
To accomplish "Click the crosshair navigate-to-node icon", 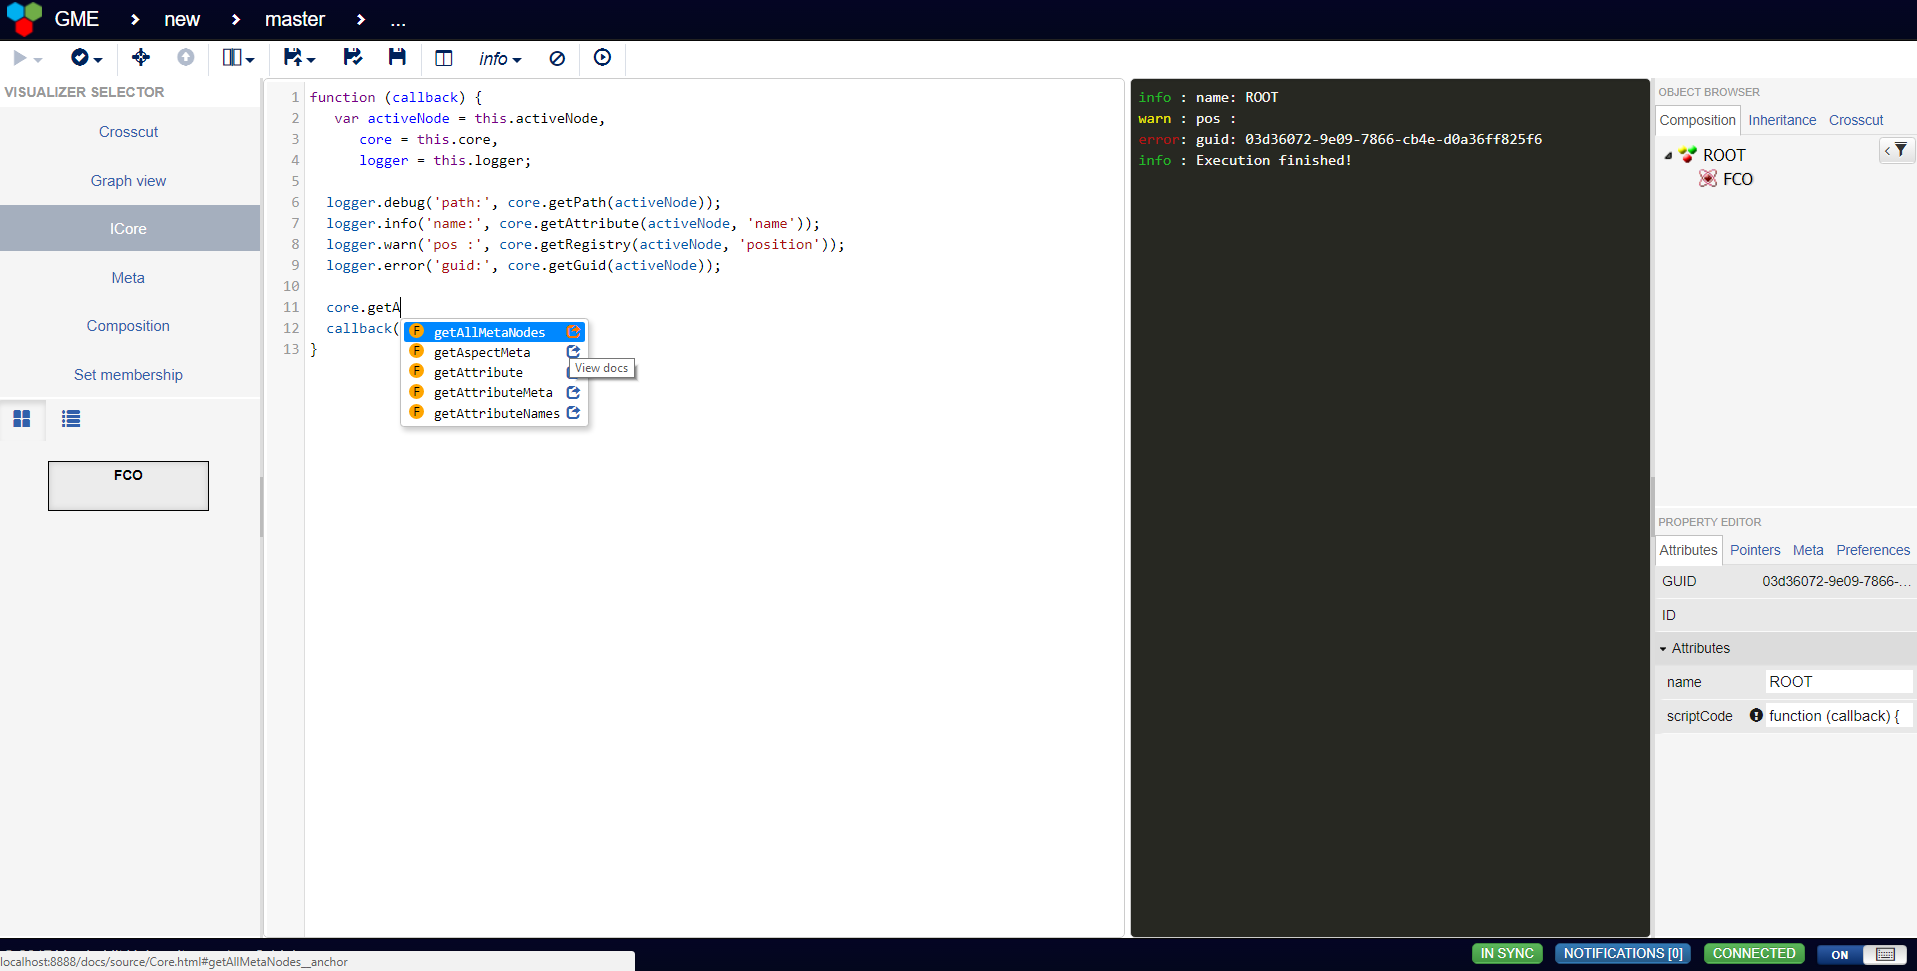I will click(141, 57).
